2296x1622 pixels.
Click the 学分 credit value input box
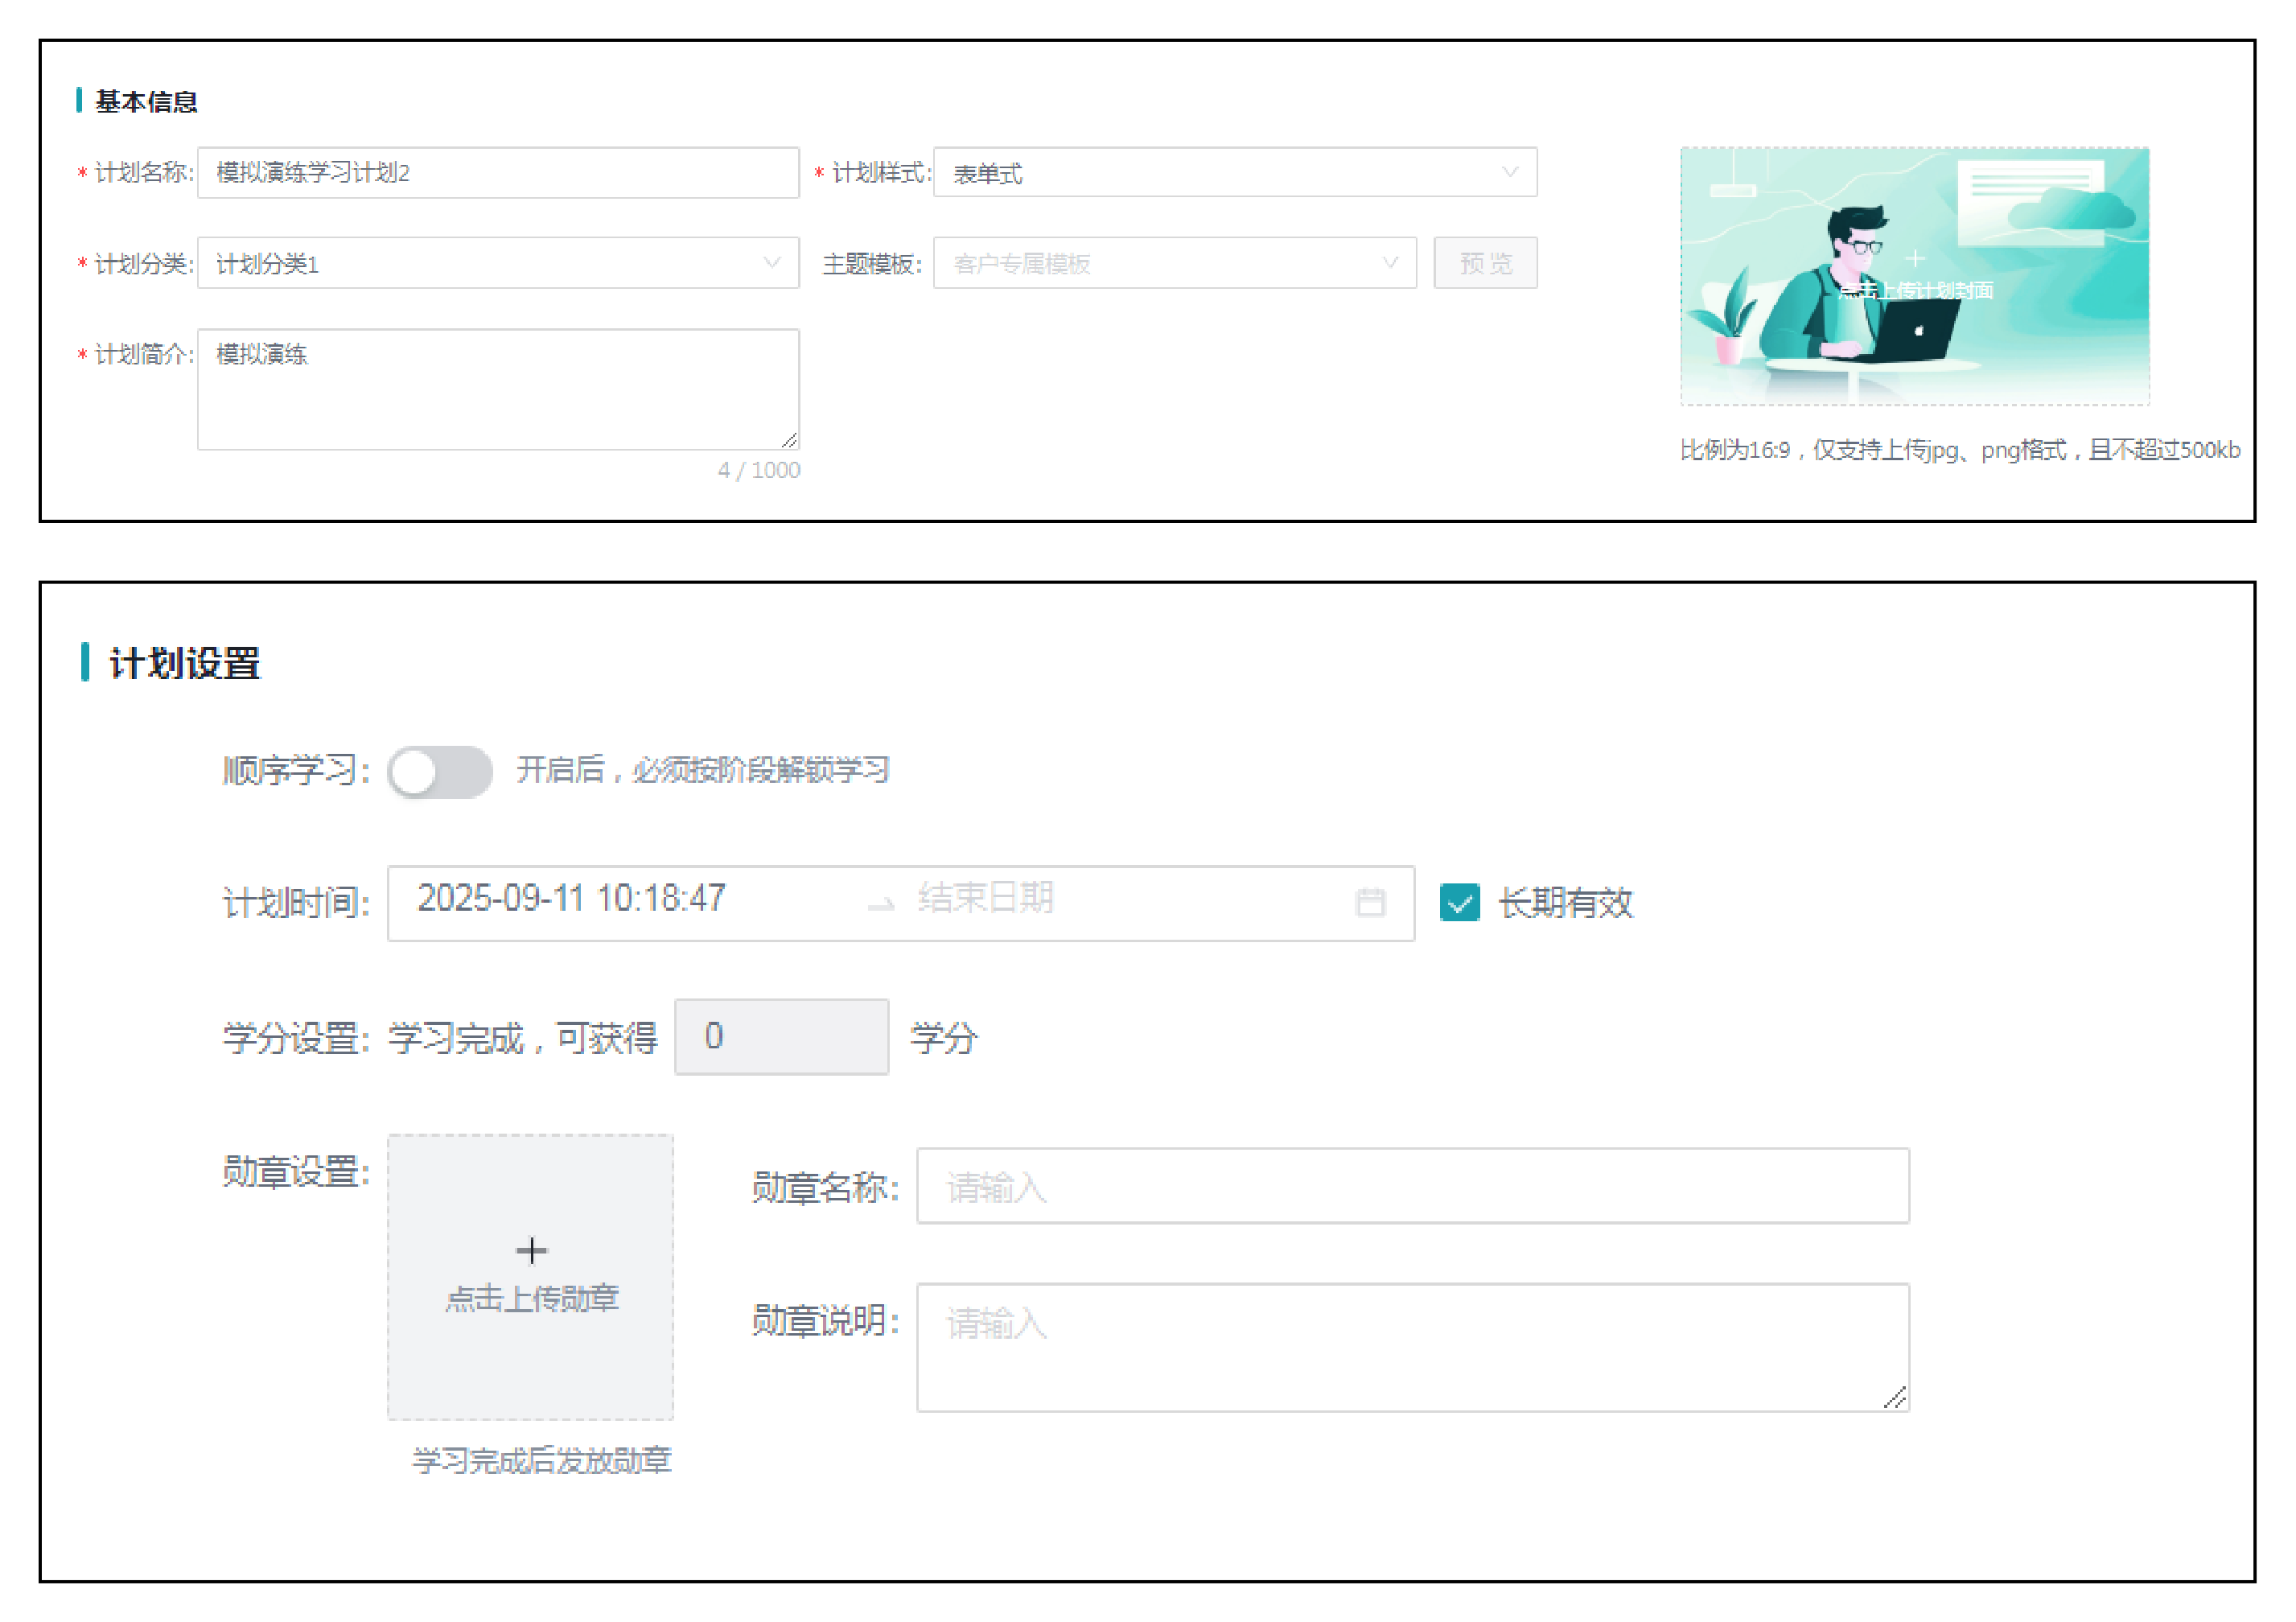pyautogui.click(x=781, y=1037)
